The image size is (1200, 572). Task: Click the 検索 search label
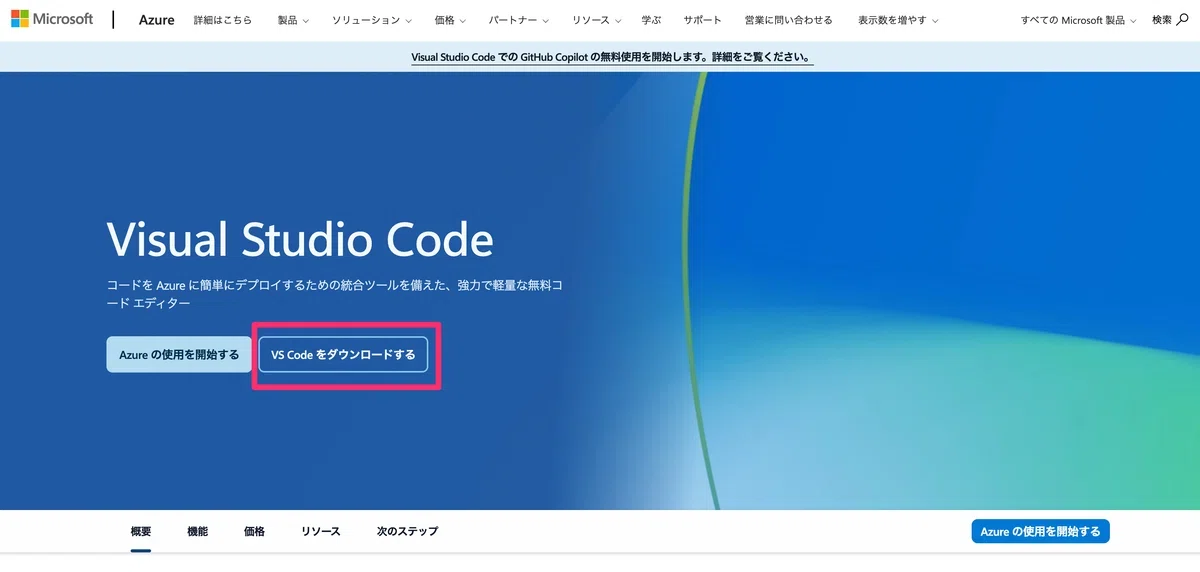point(1162,20)
